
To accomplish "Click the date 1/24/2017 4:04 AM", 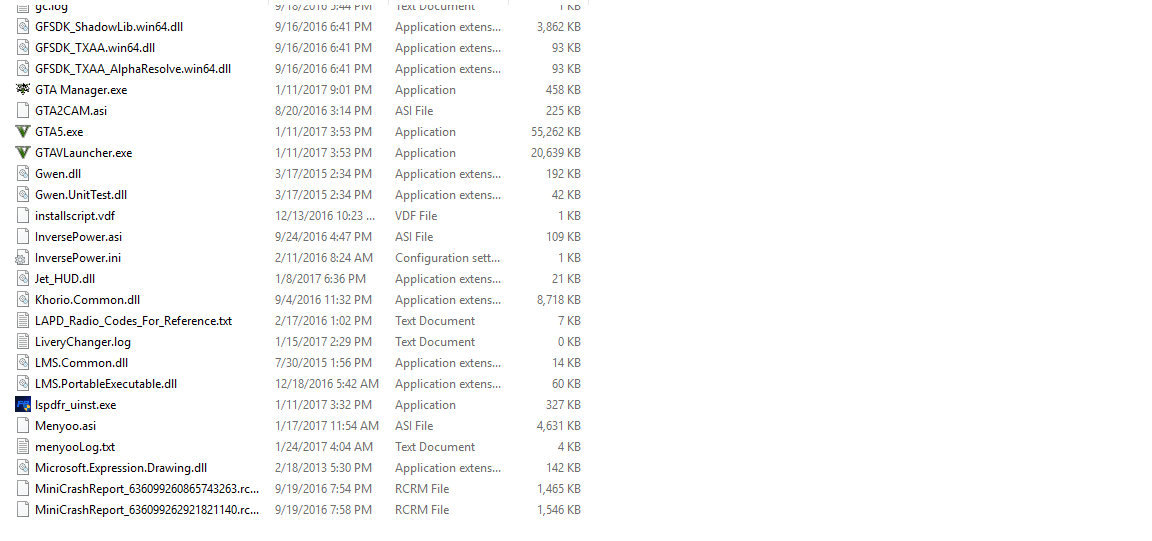I will tap(323, 447).
